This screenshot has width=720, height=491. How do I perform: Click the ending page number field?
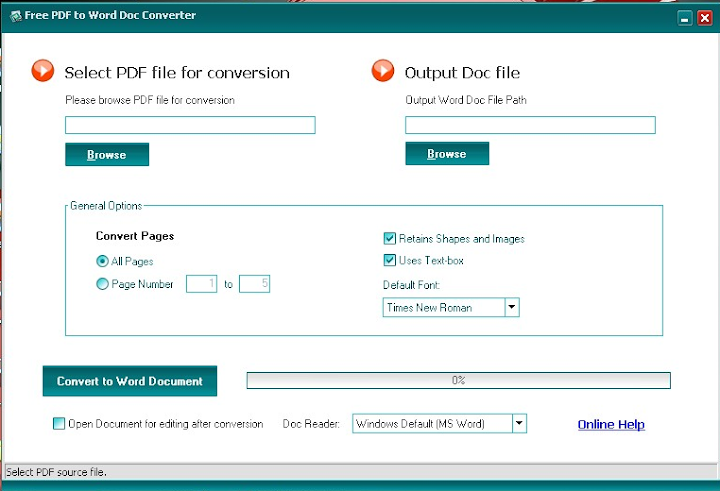point(254,284)
